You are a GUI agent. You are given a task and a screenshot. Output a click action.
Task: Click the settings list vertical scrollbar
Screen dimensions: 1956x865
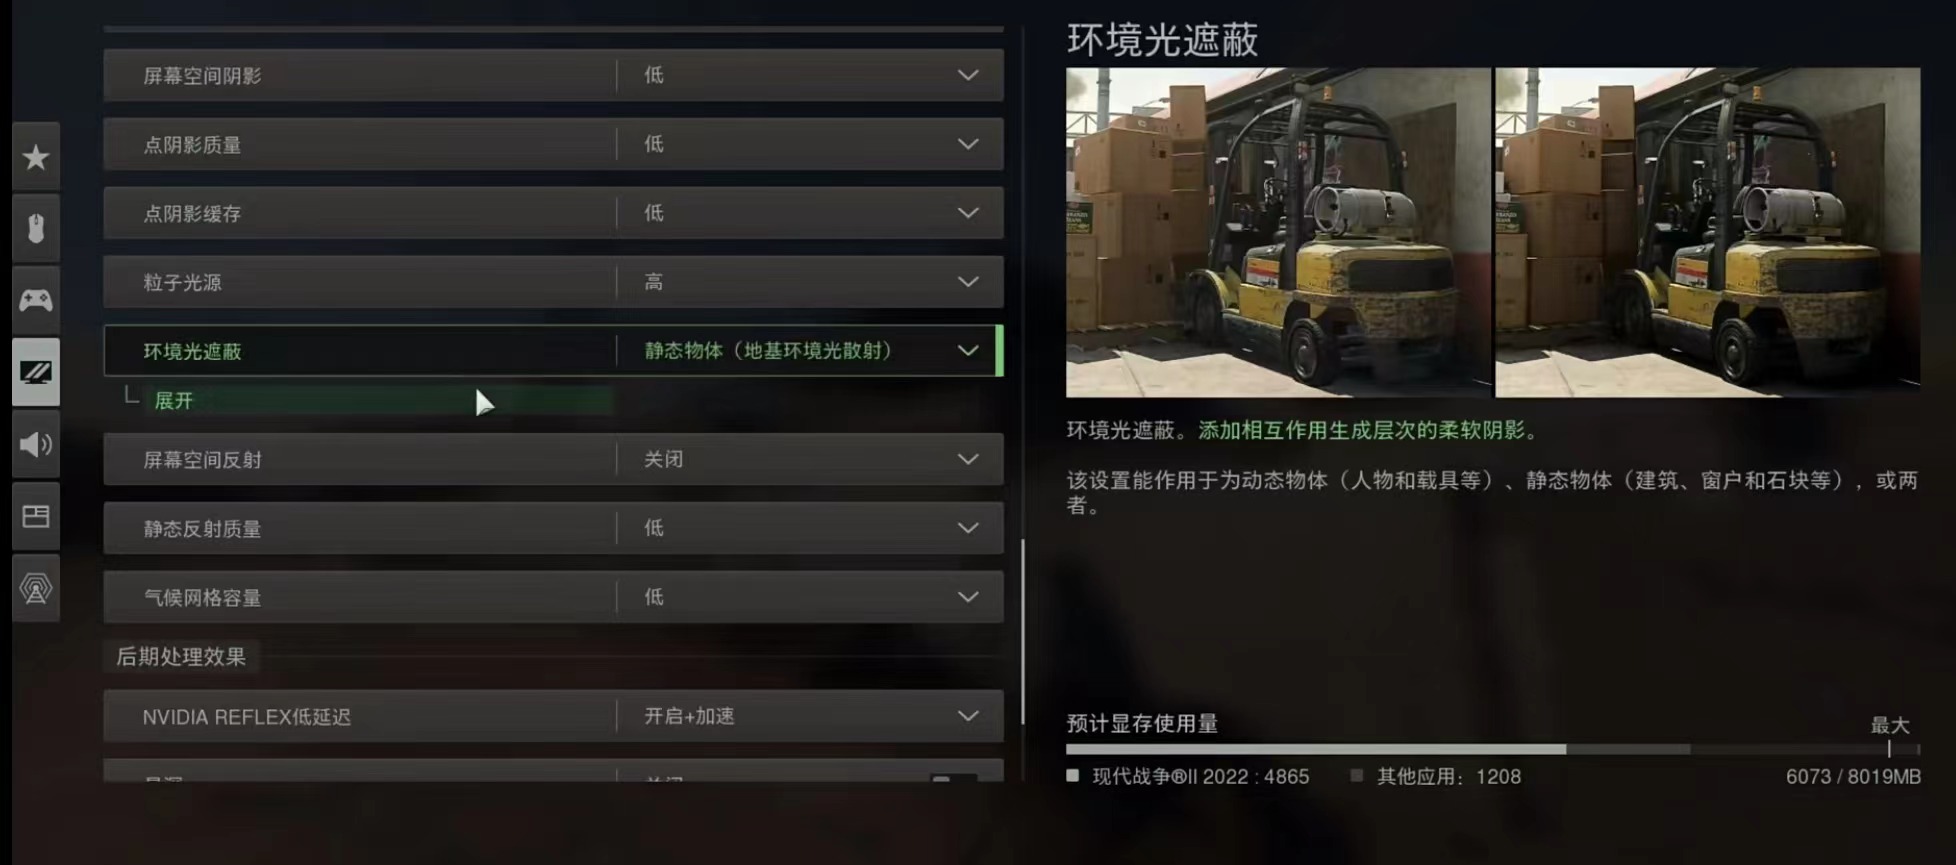[x=1022, y=632]
